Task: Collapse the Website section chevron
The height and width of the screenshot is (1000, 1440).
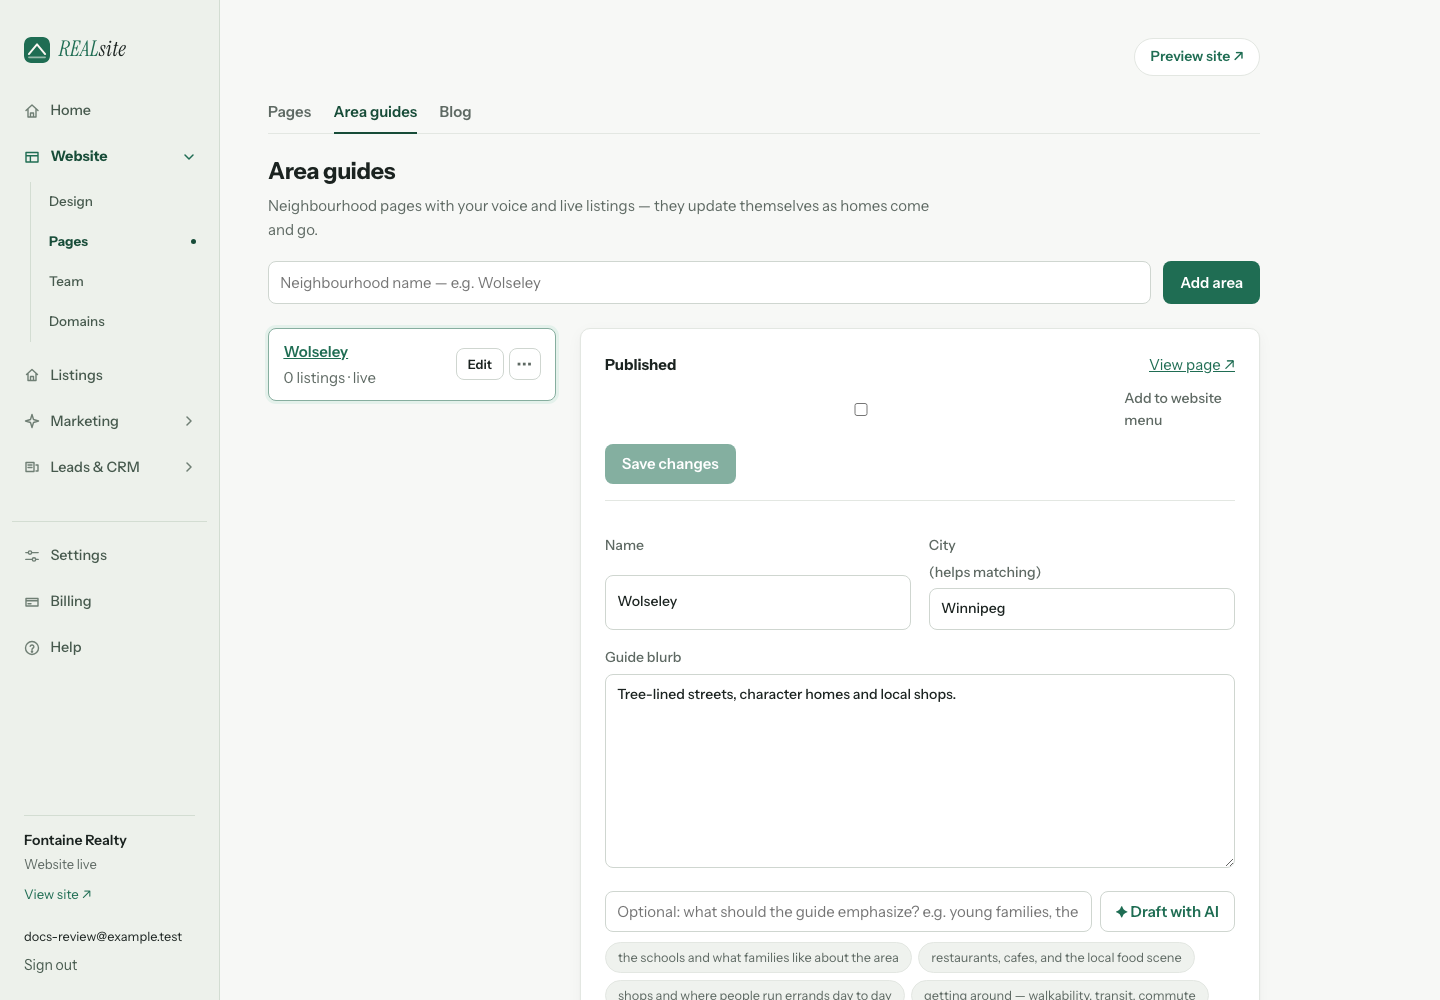Action: pos(189,157)
